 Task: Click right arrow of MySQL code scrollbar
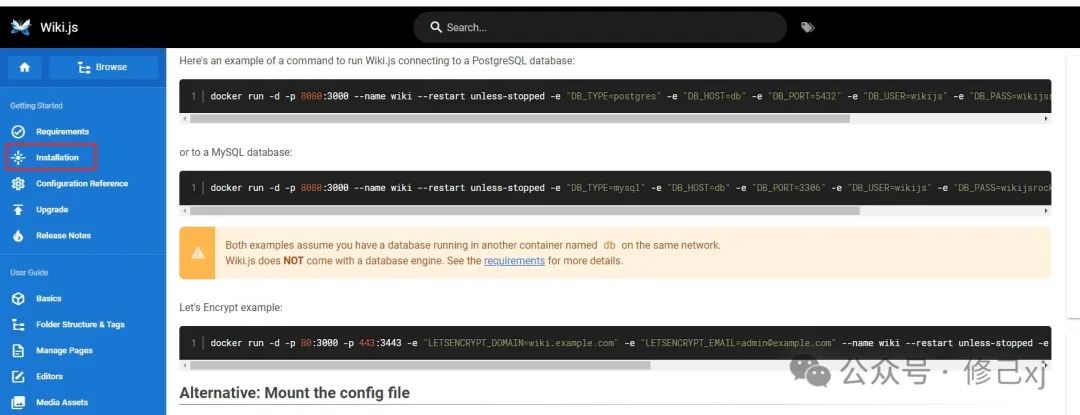[x=1046, y=211]
